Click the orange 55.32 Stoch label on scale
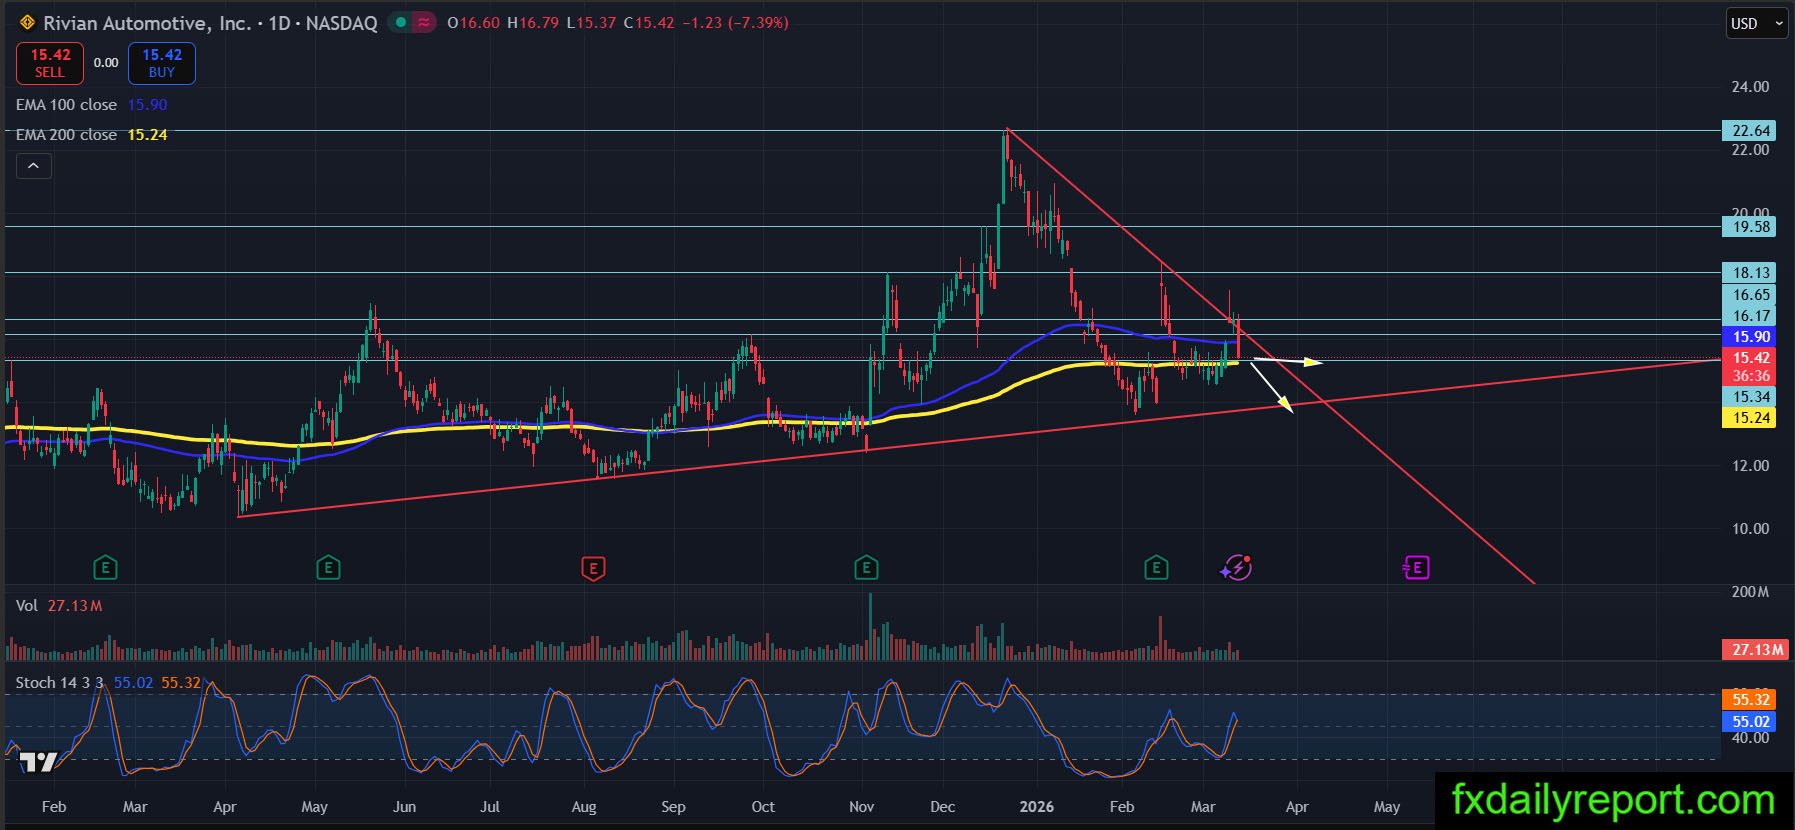The height and width of the screenshot is (830, 1795). (x=1751, y=700)
